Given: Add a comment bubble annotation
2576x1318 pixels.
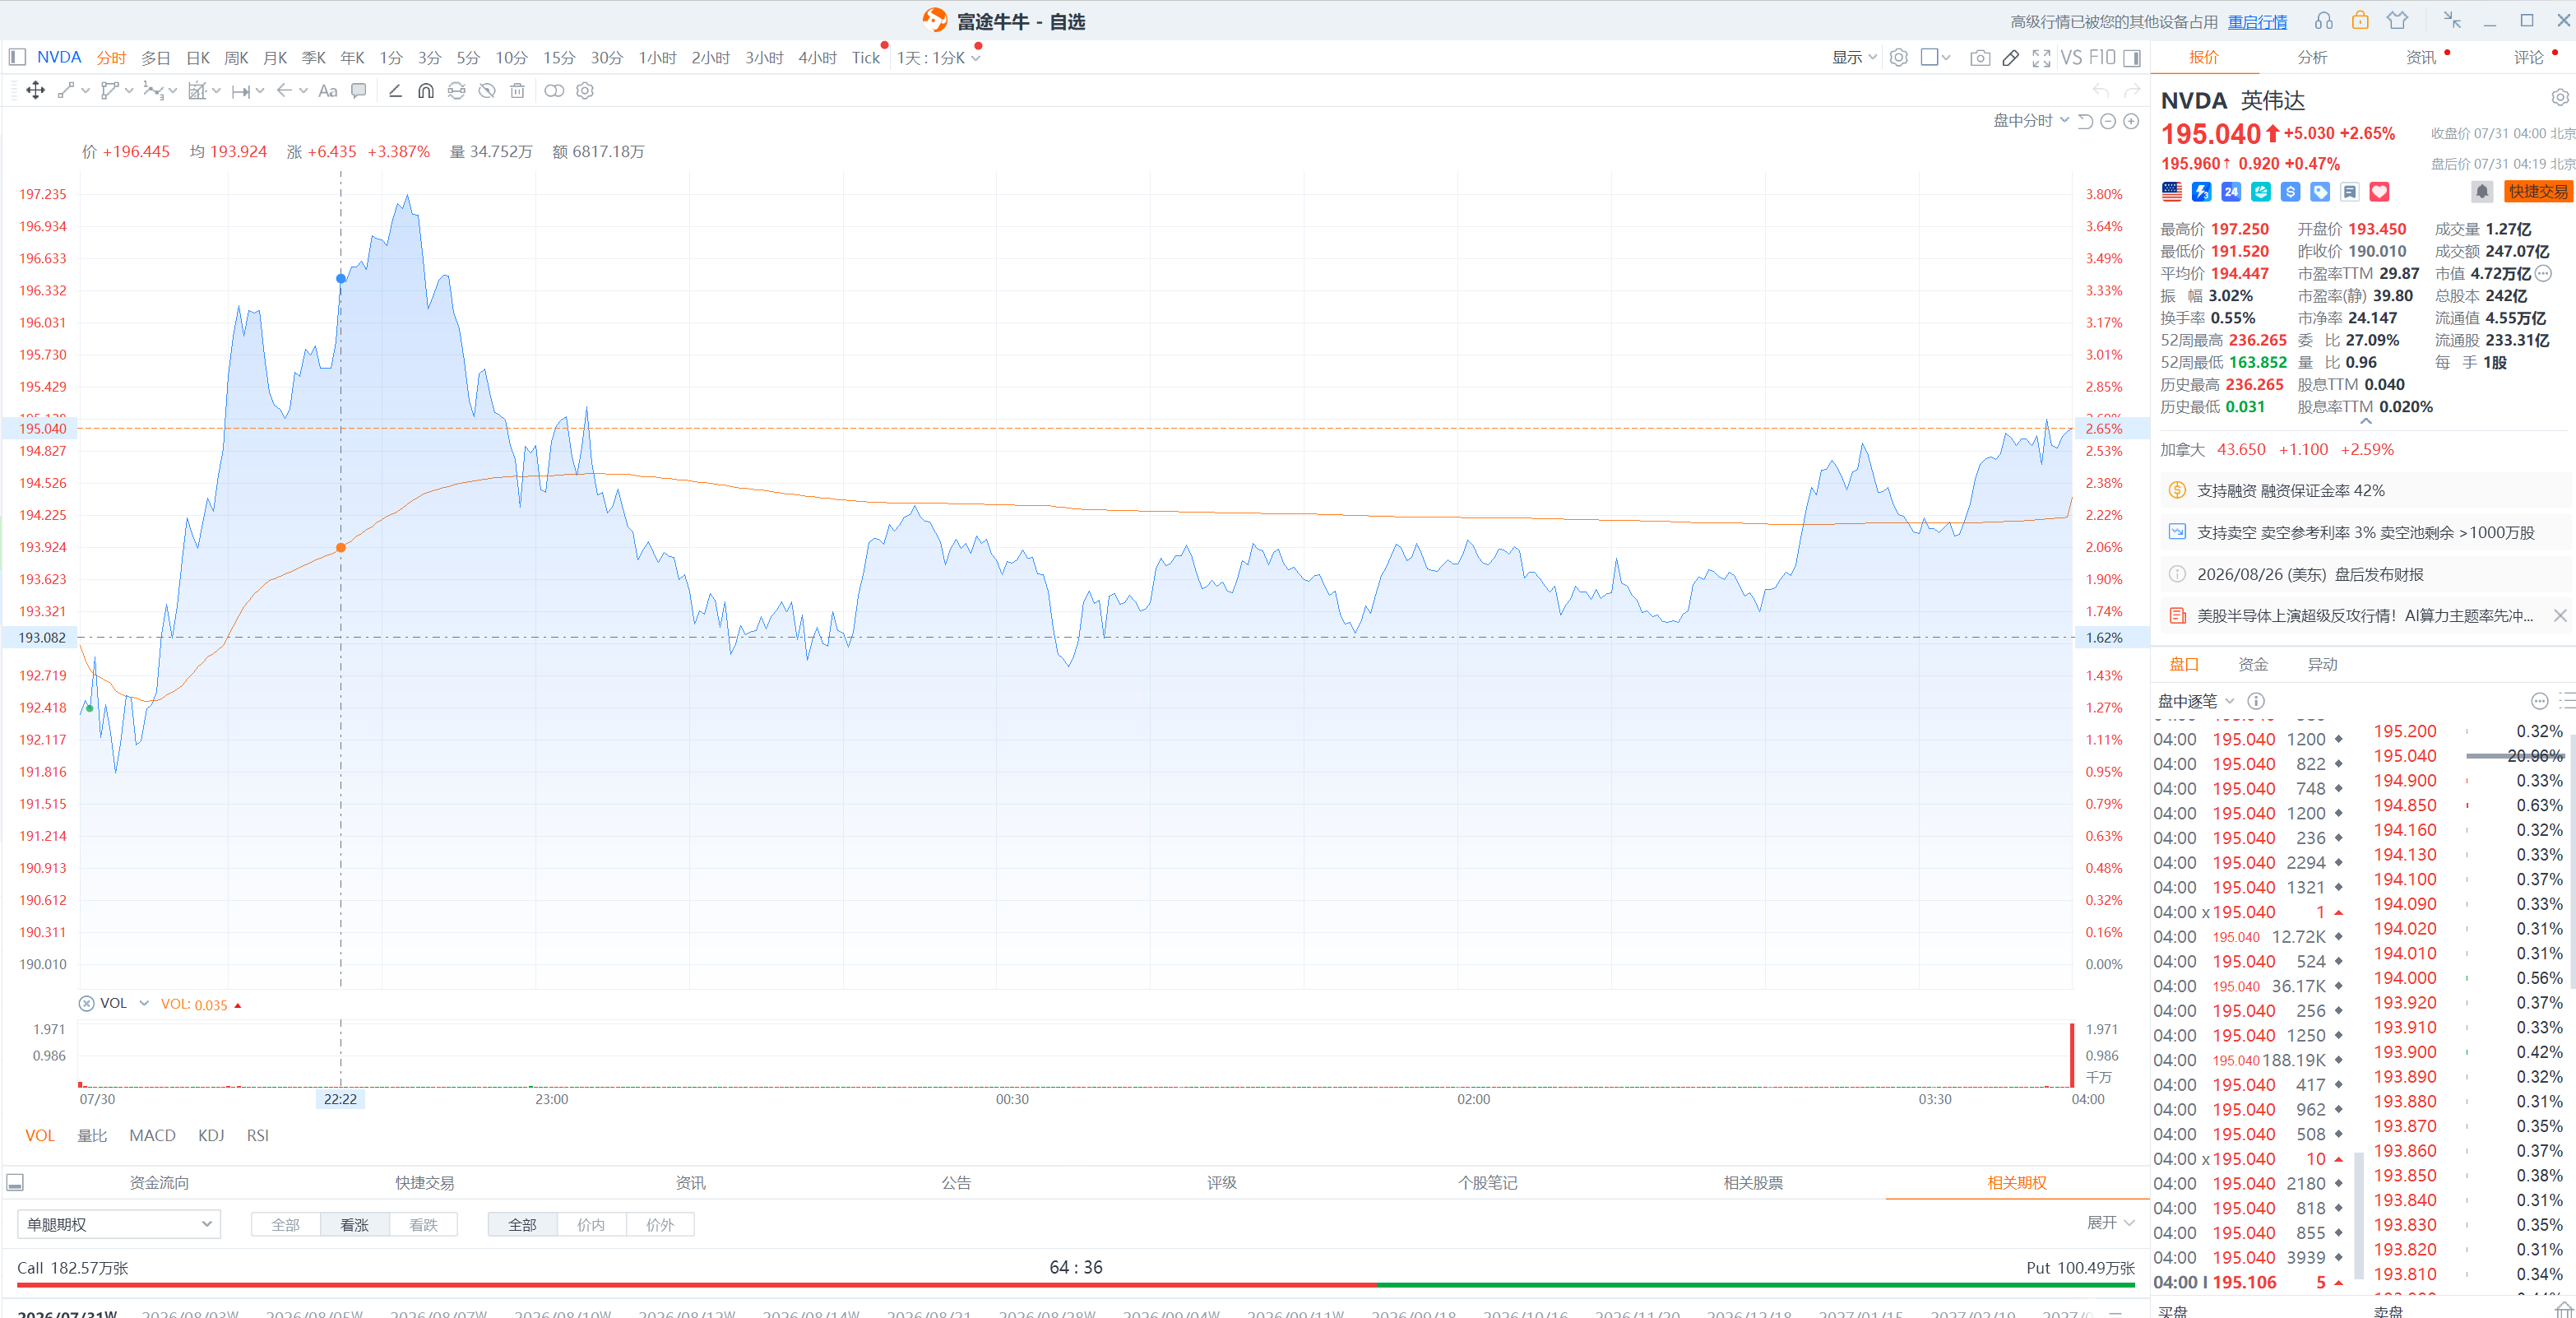Looking at the screenshot, I should point(358,91).
